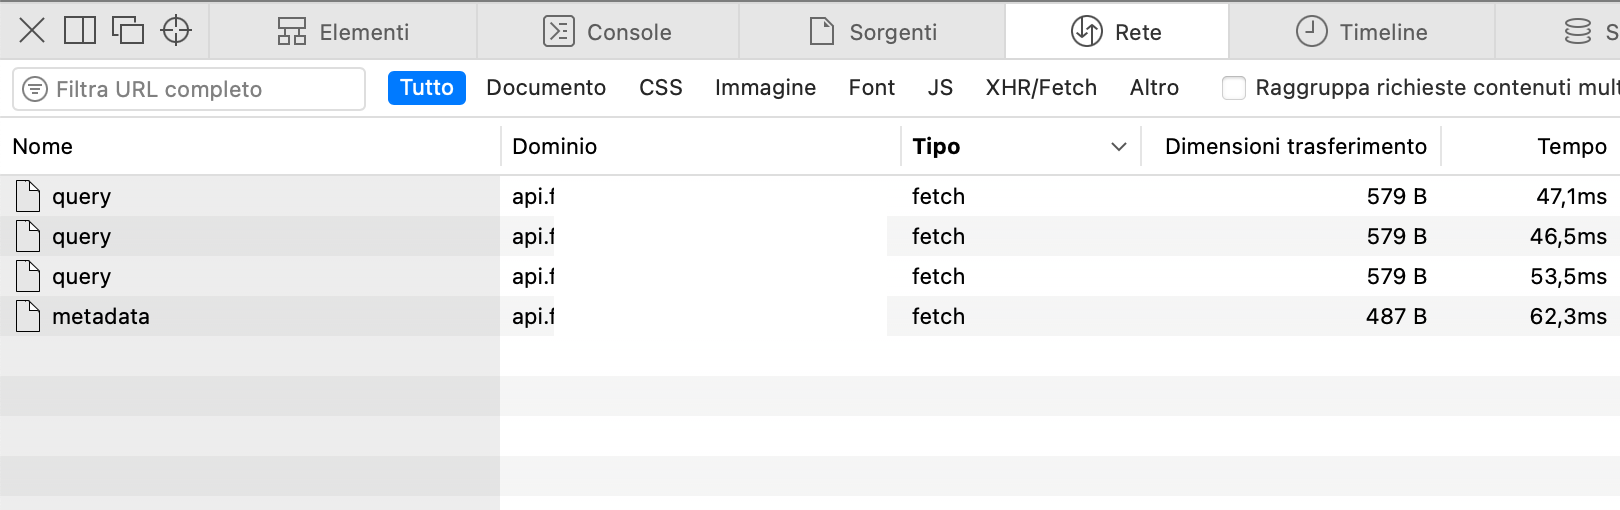The width and height of the screenshot is (1620, 510).
Task: Sort by Dimensioni trasferimento column
Action: (1295, 147)
